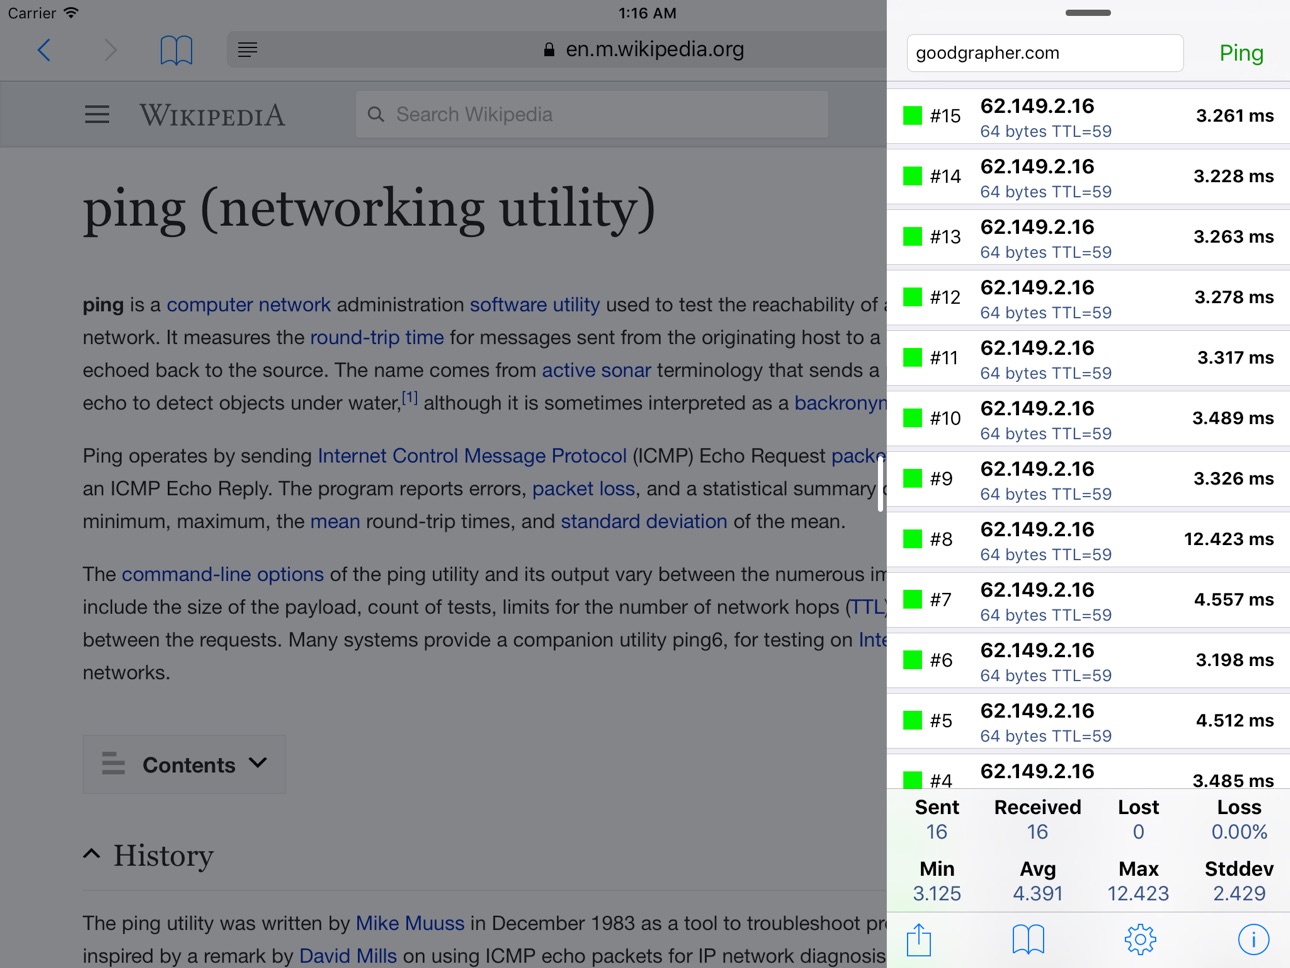Screen dimensions: 1290x968
Task: Tap the Ping button
Action: (x=1241, y=53)
